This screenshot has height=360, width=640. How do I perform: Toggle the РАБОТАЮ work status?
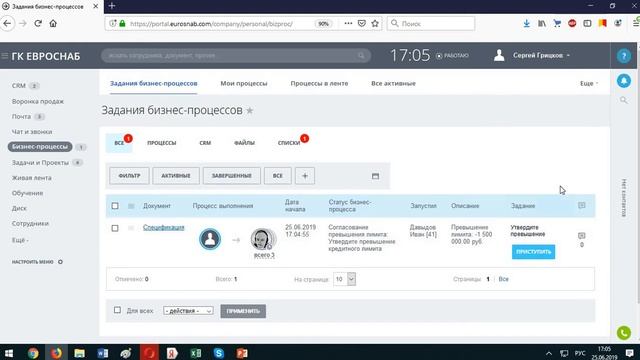452,56
